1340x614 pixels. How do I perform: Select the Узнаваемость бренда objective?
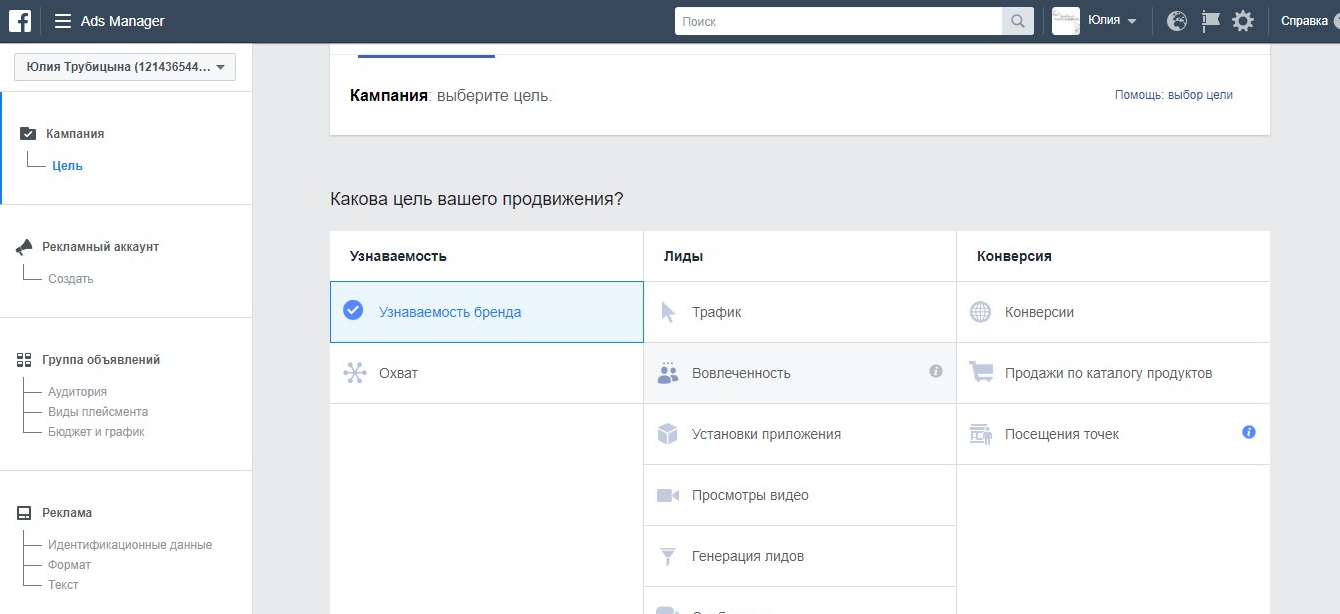(x=449, y=312)
